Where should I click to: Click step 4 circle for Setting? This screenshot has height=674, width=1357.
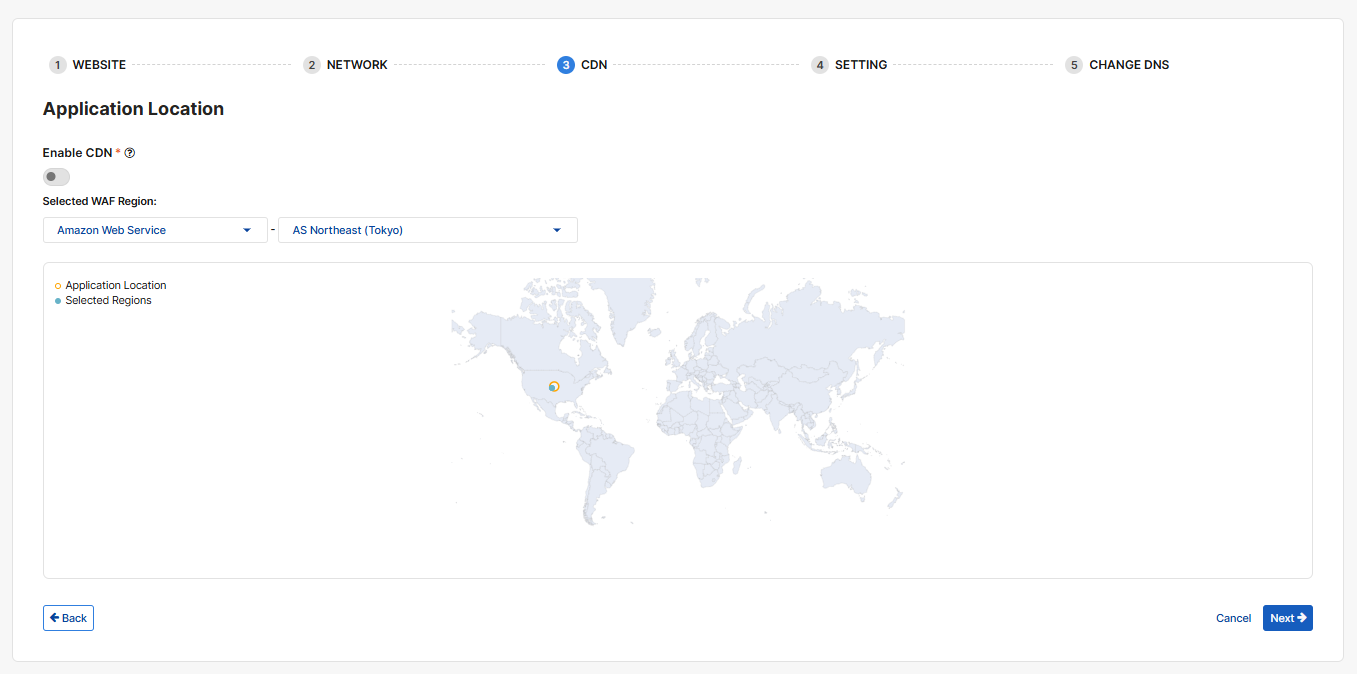(x=820, y=65)
